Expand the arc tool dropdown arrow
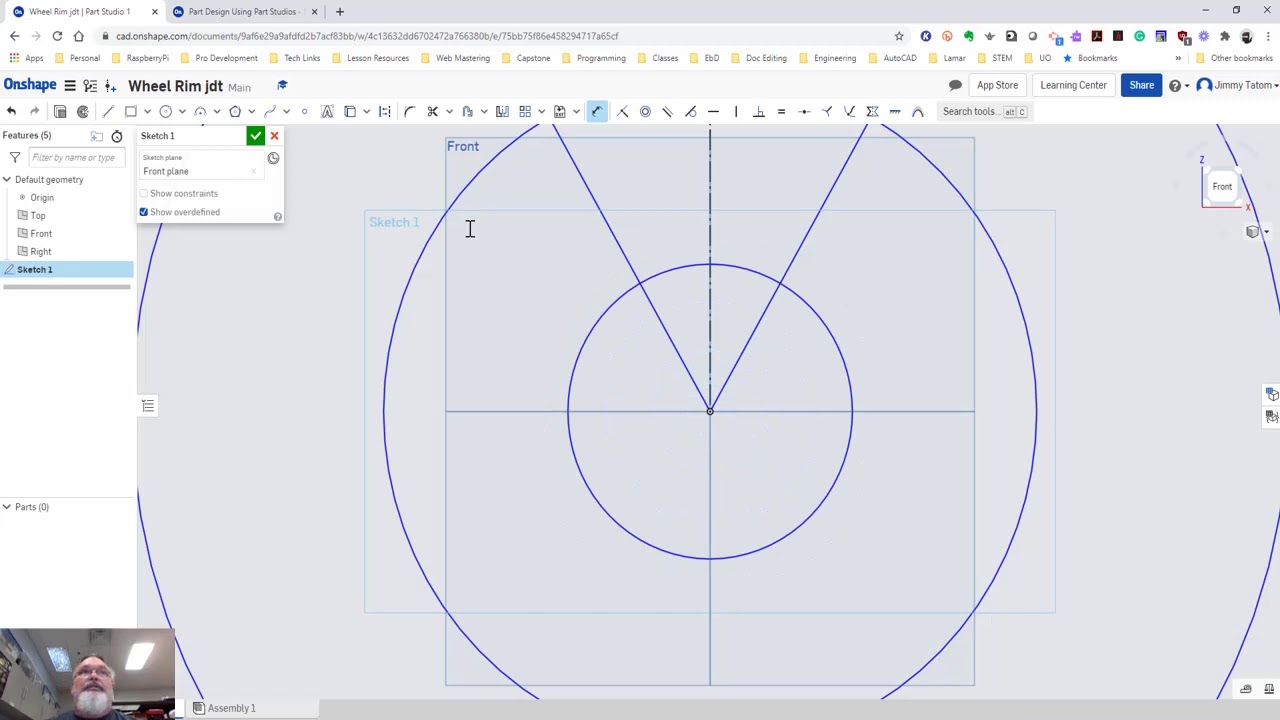The height and width of the screenshot is (720, 1280). coord(217,111)
